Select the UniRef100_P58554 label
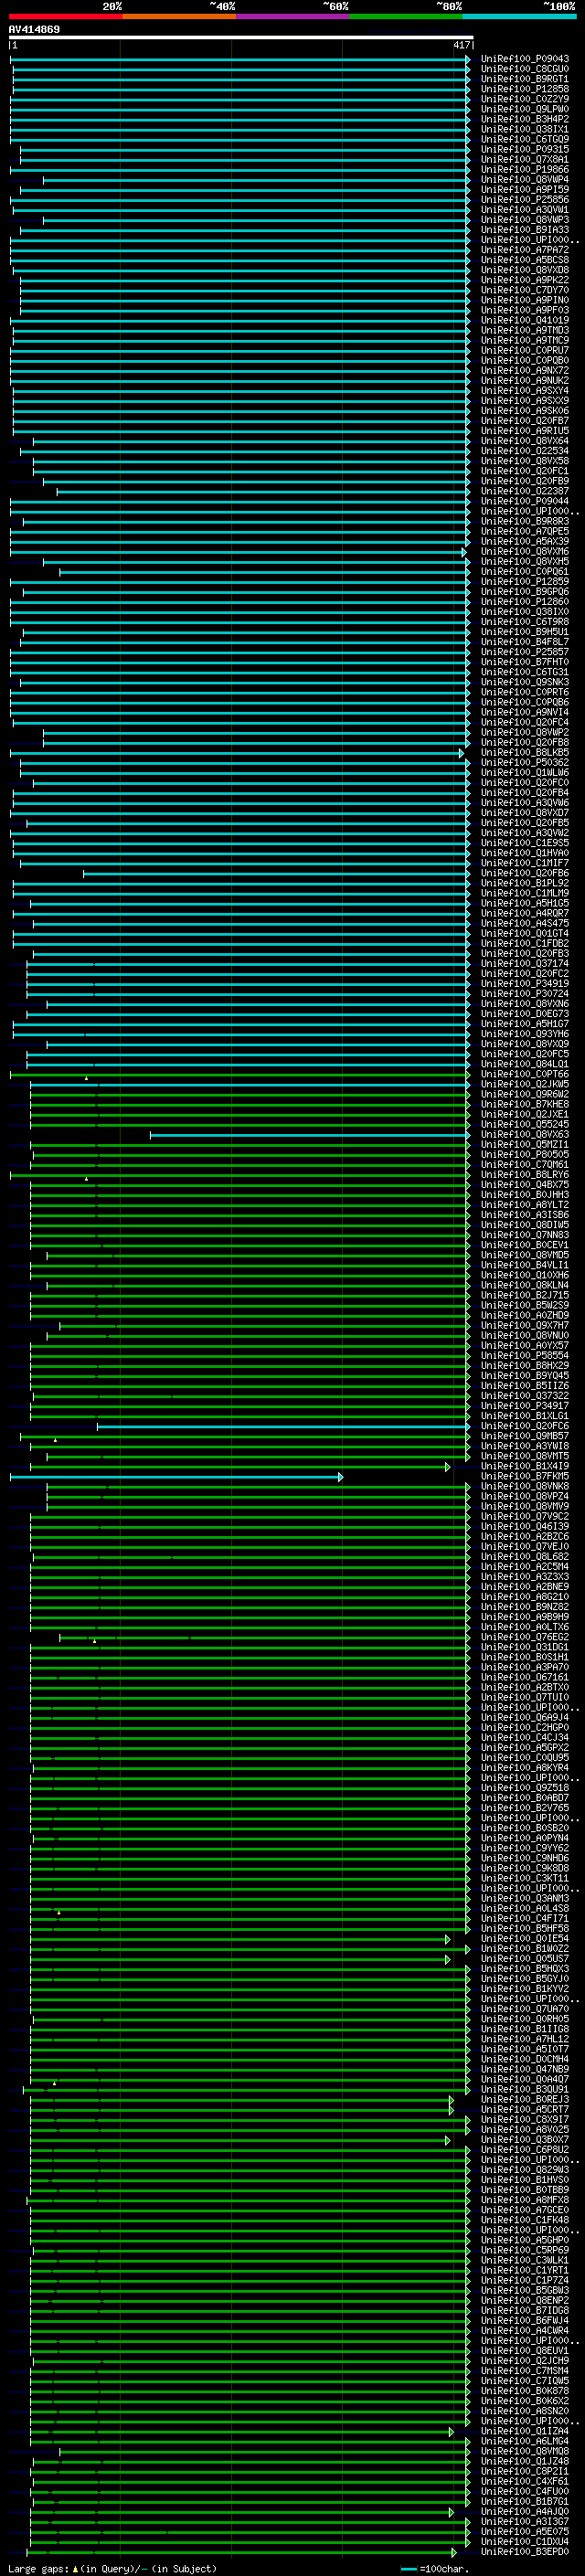 pyautogui.click(x=525, y=1355)
